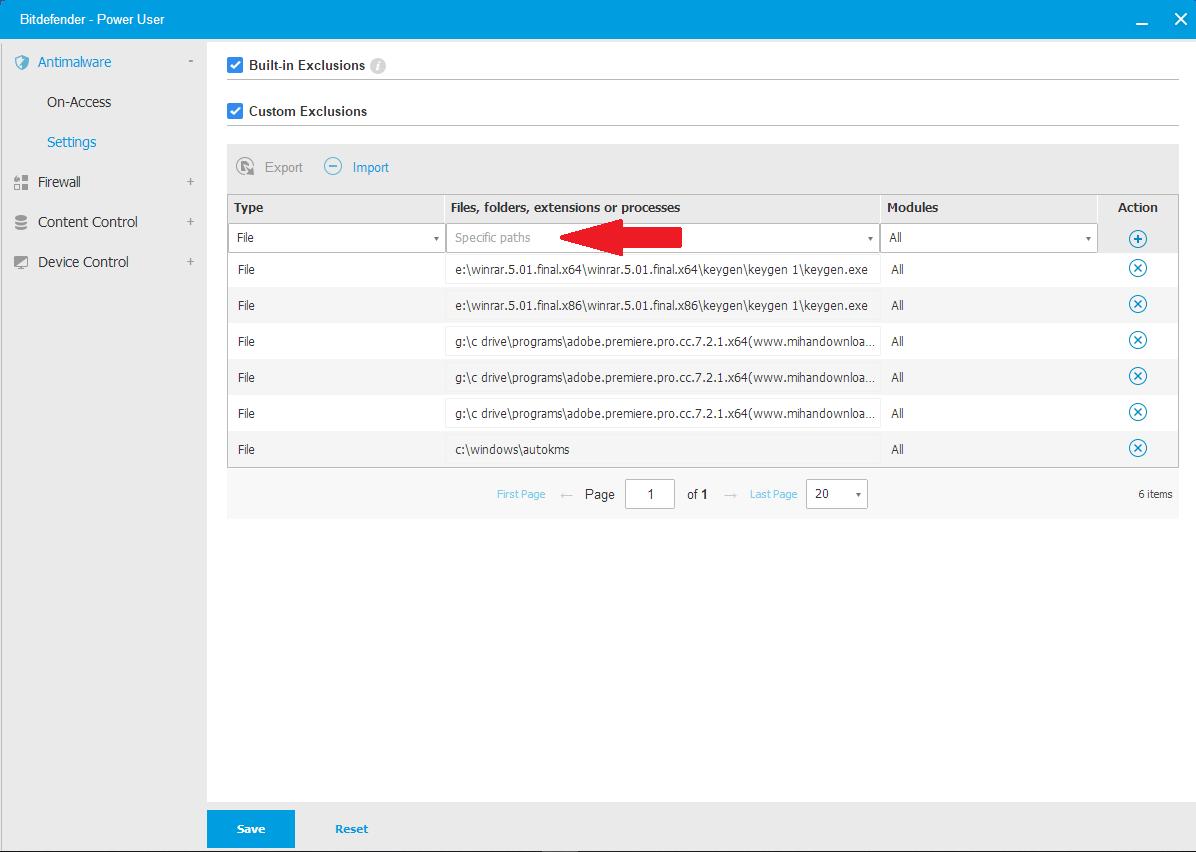The image size is (1196, 852).
Task: Toggle the Built-in Exclusions checkbox
Action: (x=235, y=66)
